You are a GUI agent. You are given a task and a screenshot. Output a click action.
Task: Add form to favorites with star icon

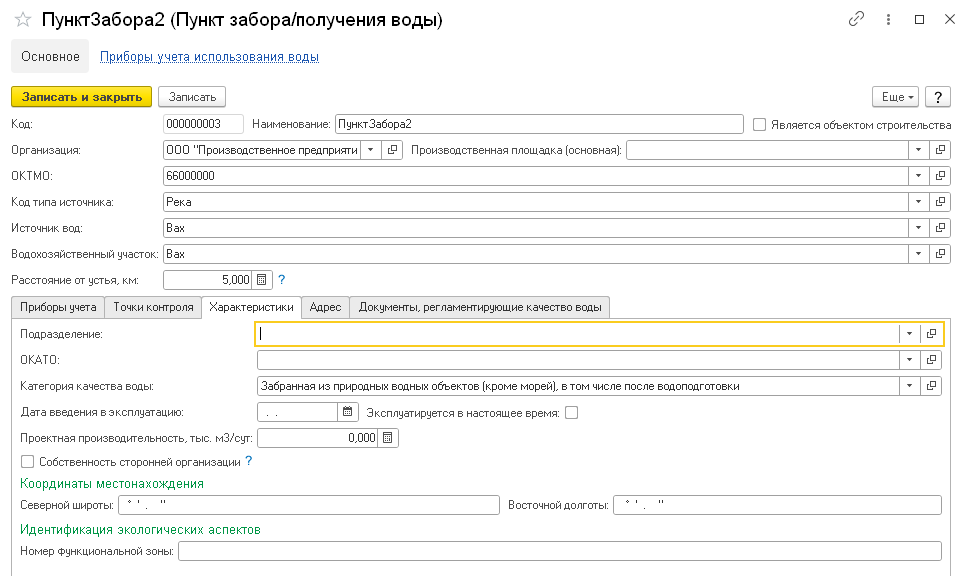click(22, 20)
